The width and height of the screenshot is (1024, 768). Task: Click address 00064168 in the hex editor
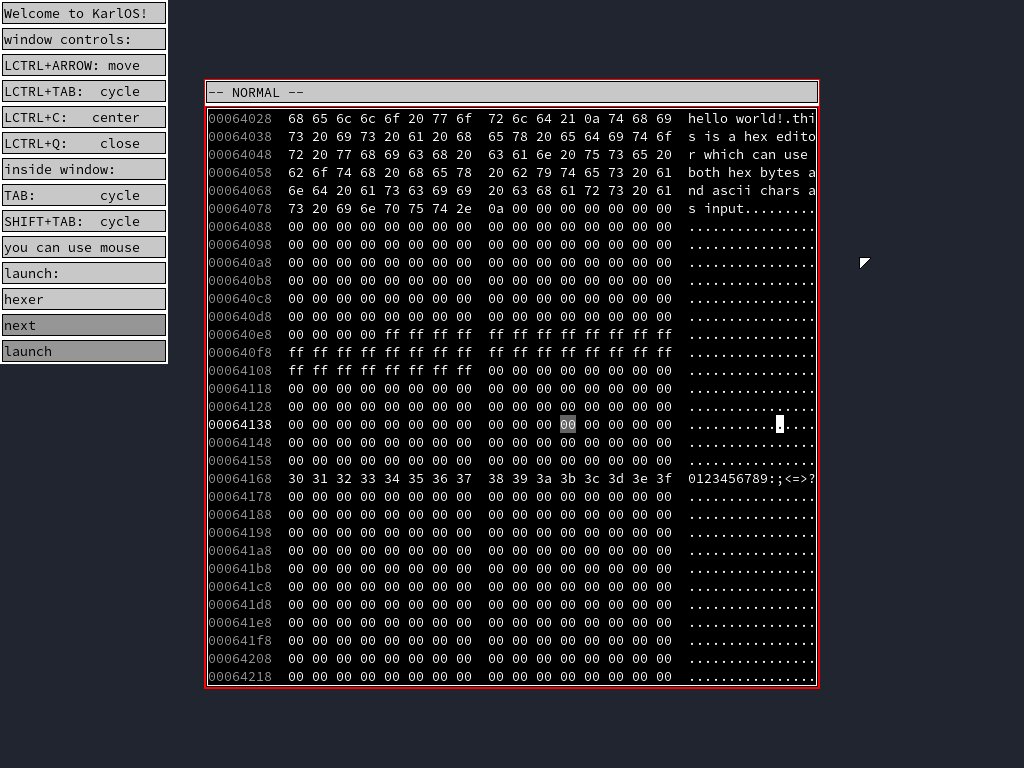pyautogui.click(x=240, y=479)
